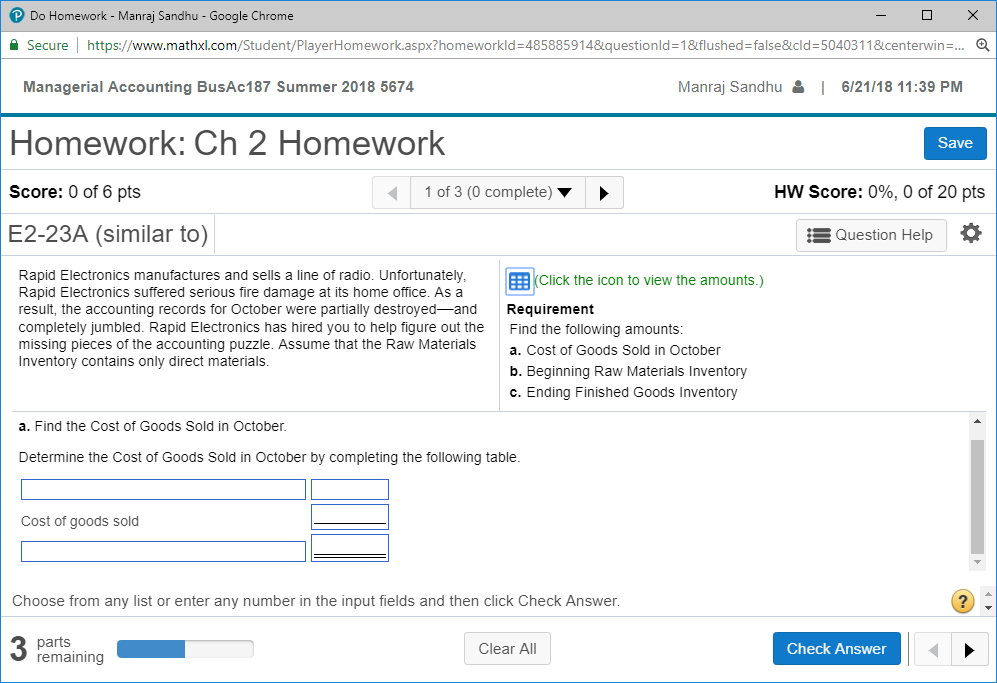The image size is (997, 683).
Task: Advance to the next question with the arrow
Action: click(604, 192)
